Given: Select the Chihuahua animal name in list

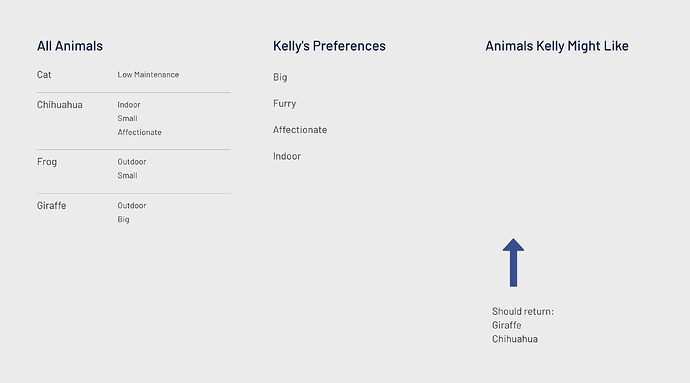Looking at the screenshot, I should (x=59, y=105).
